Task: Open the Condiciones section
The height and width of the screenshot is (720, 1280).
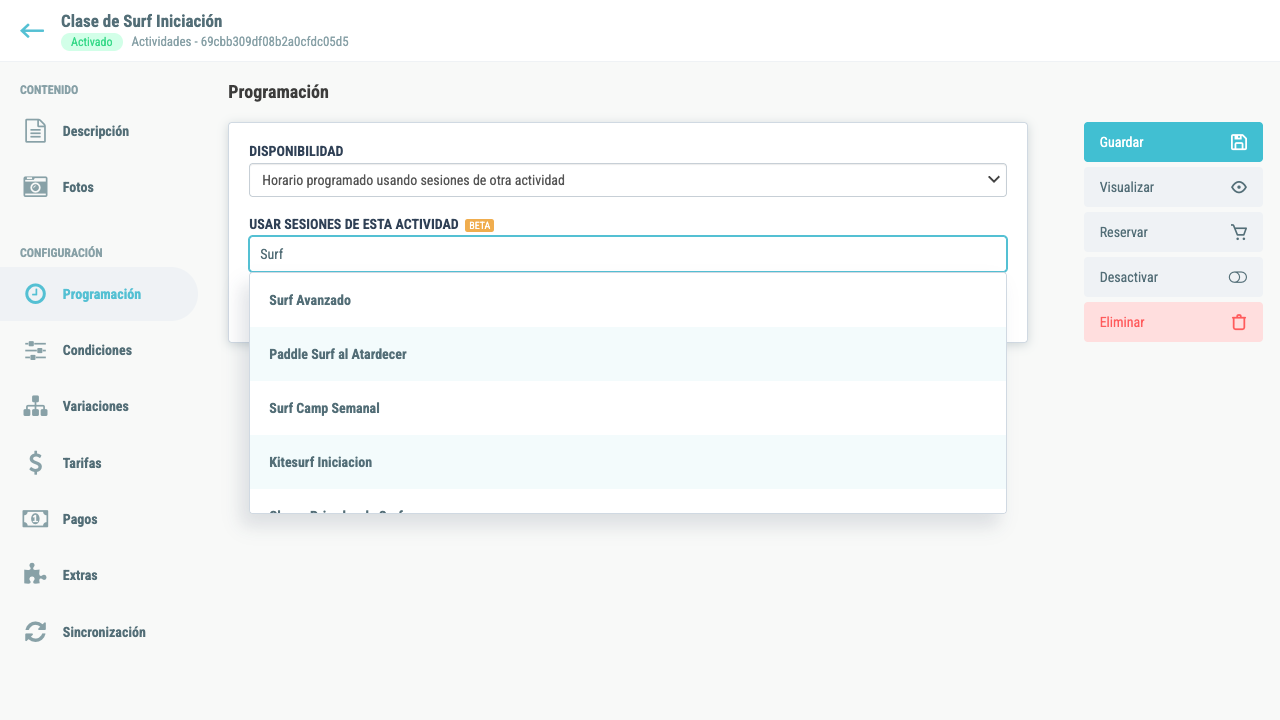Action: point(99,350)
